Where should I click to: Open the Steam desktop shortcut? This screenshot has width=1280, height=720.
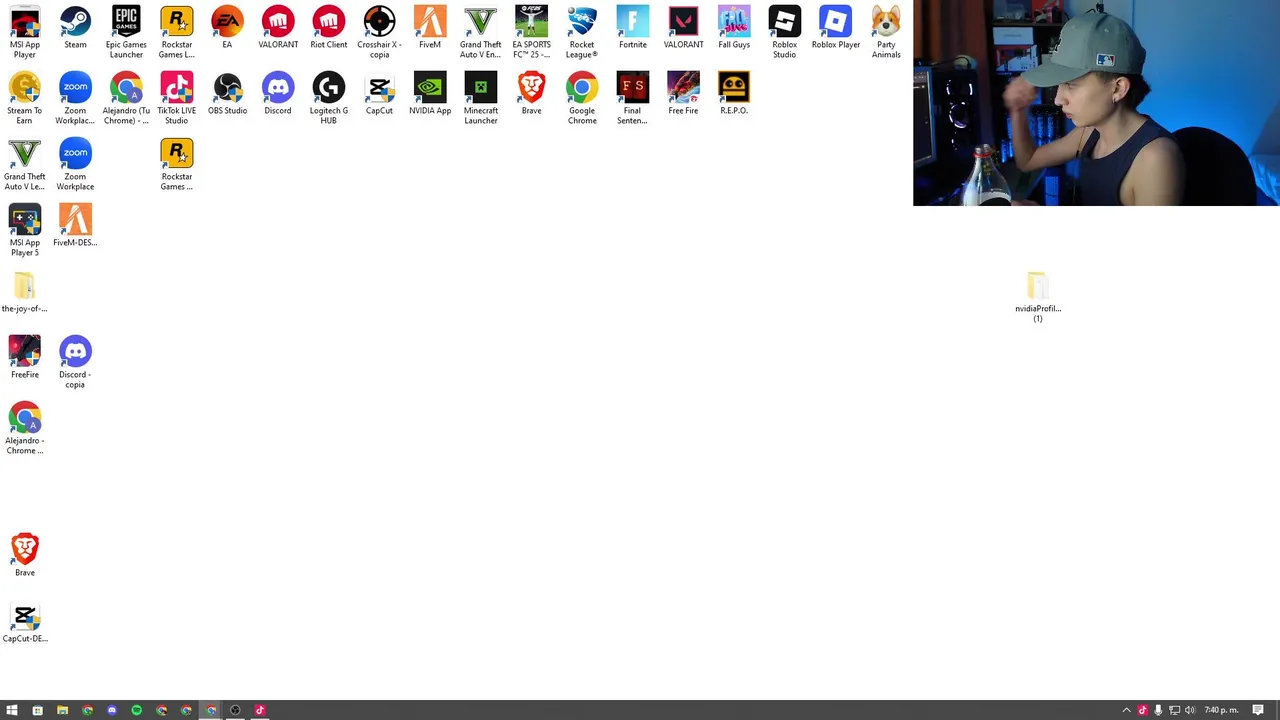[75, 28]
